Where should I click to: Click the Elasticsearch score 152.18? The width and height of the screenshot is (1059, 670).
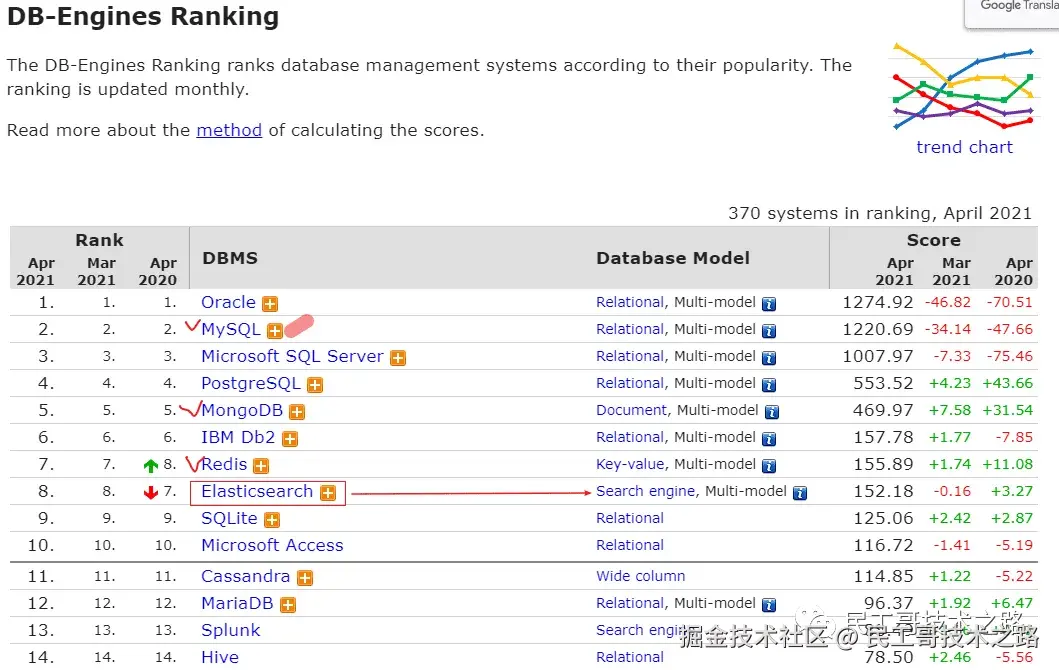(883, 491)
